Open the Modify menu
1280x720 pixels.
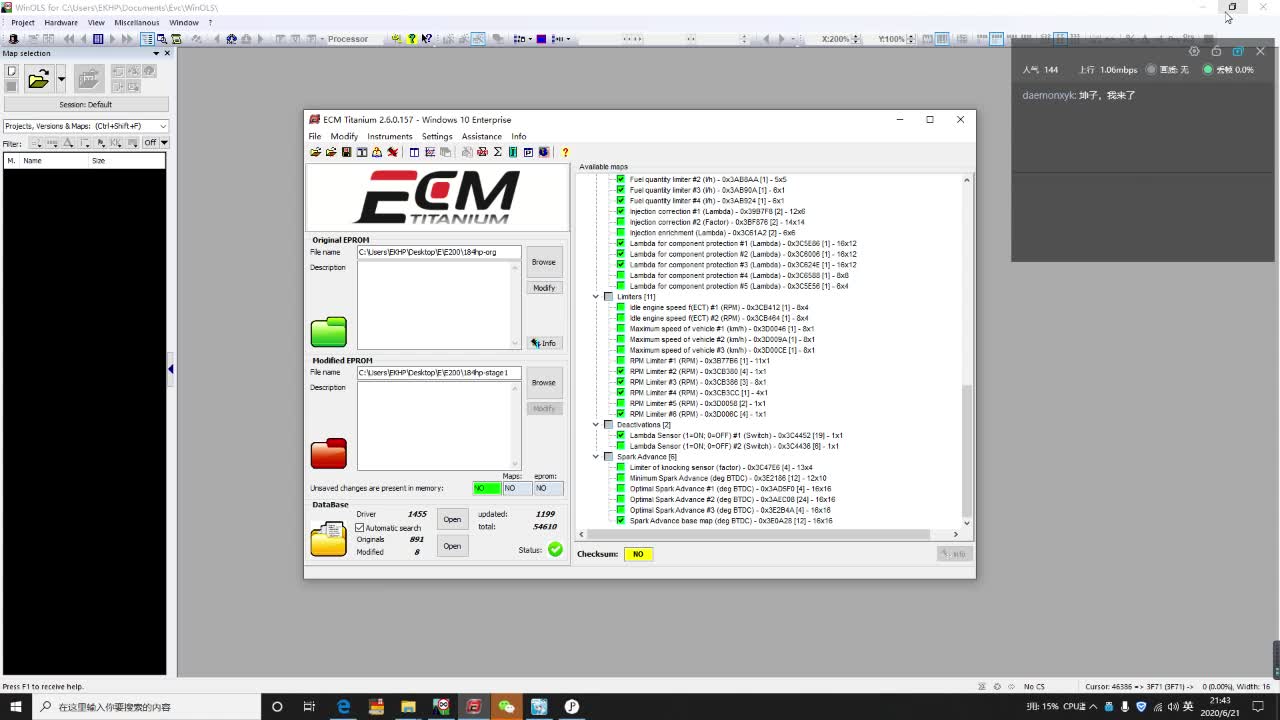point(344,136)
